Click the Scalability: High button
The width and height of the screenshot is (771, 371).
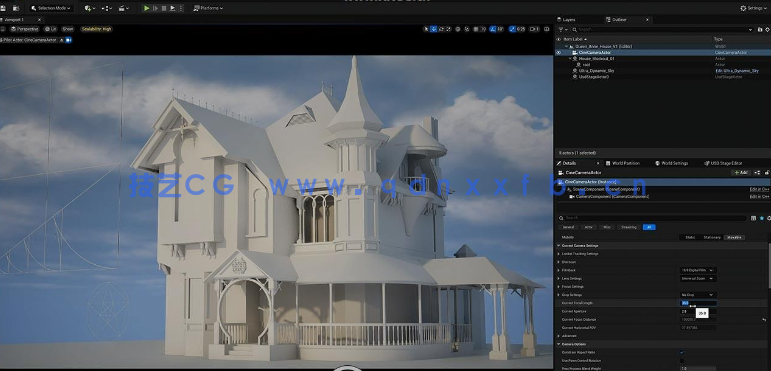click(96, 29)
